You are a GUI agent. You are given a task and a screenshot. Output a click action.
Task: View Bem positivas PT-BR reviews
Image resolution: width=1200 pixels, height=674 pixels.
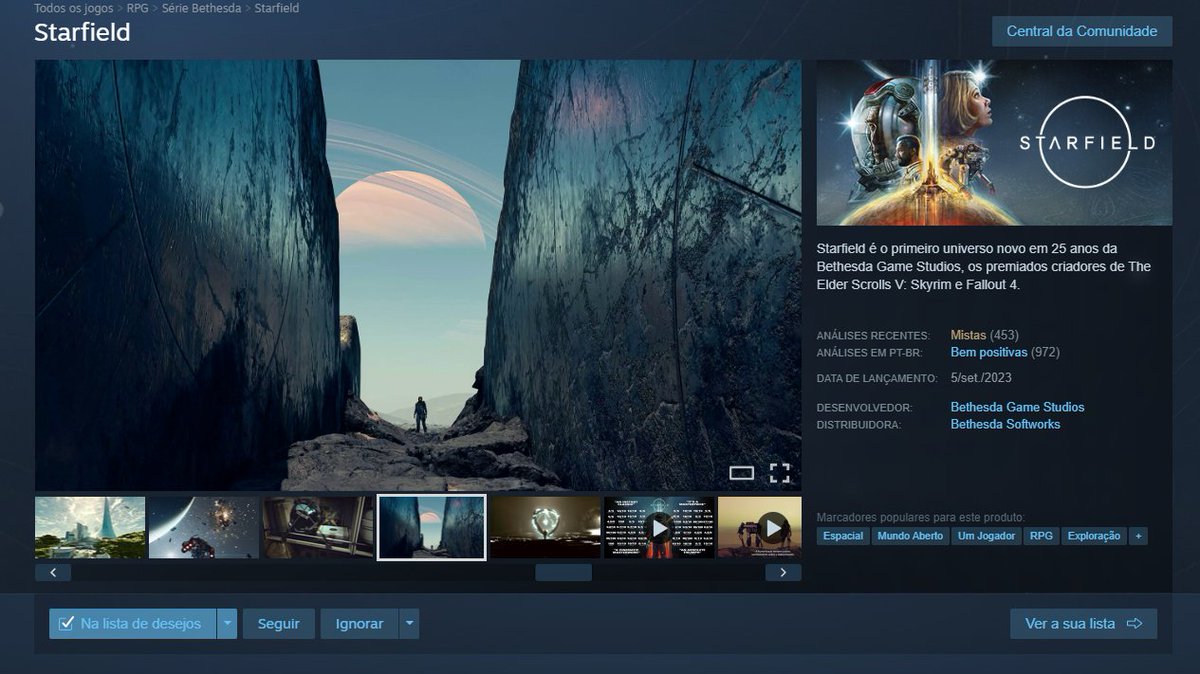click(x=989, y=352)
